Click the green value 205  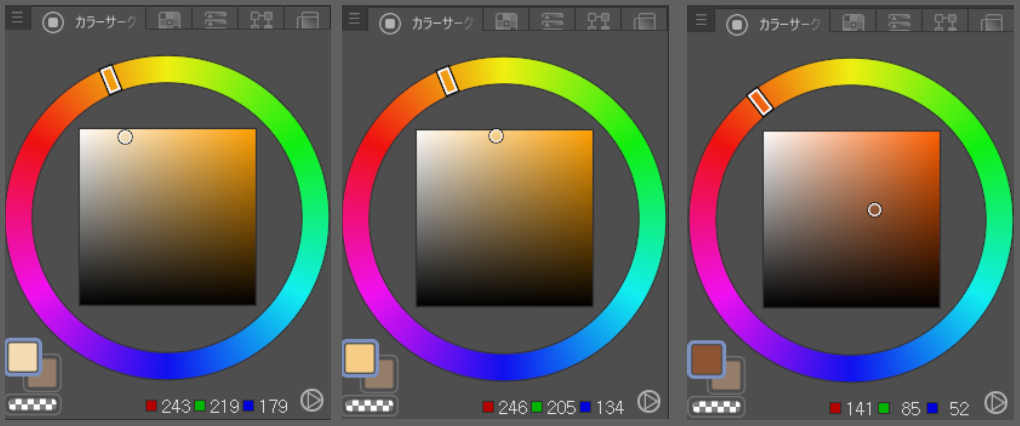pyautogui.click(x=561, y=408)
